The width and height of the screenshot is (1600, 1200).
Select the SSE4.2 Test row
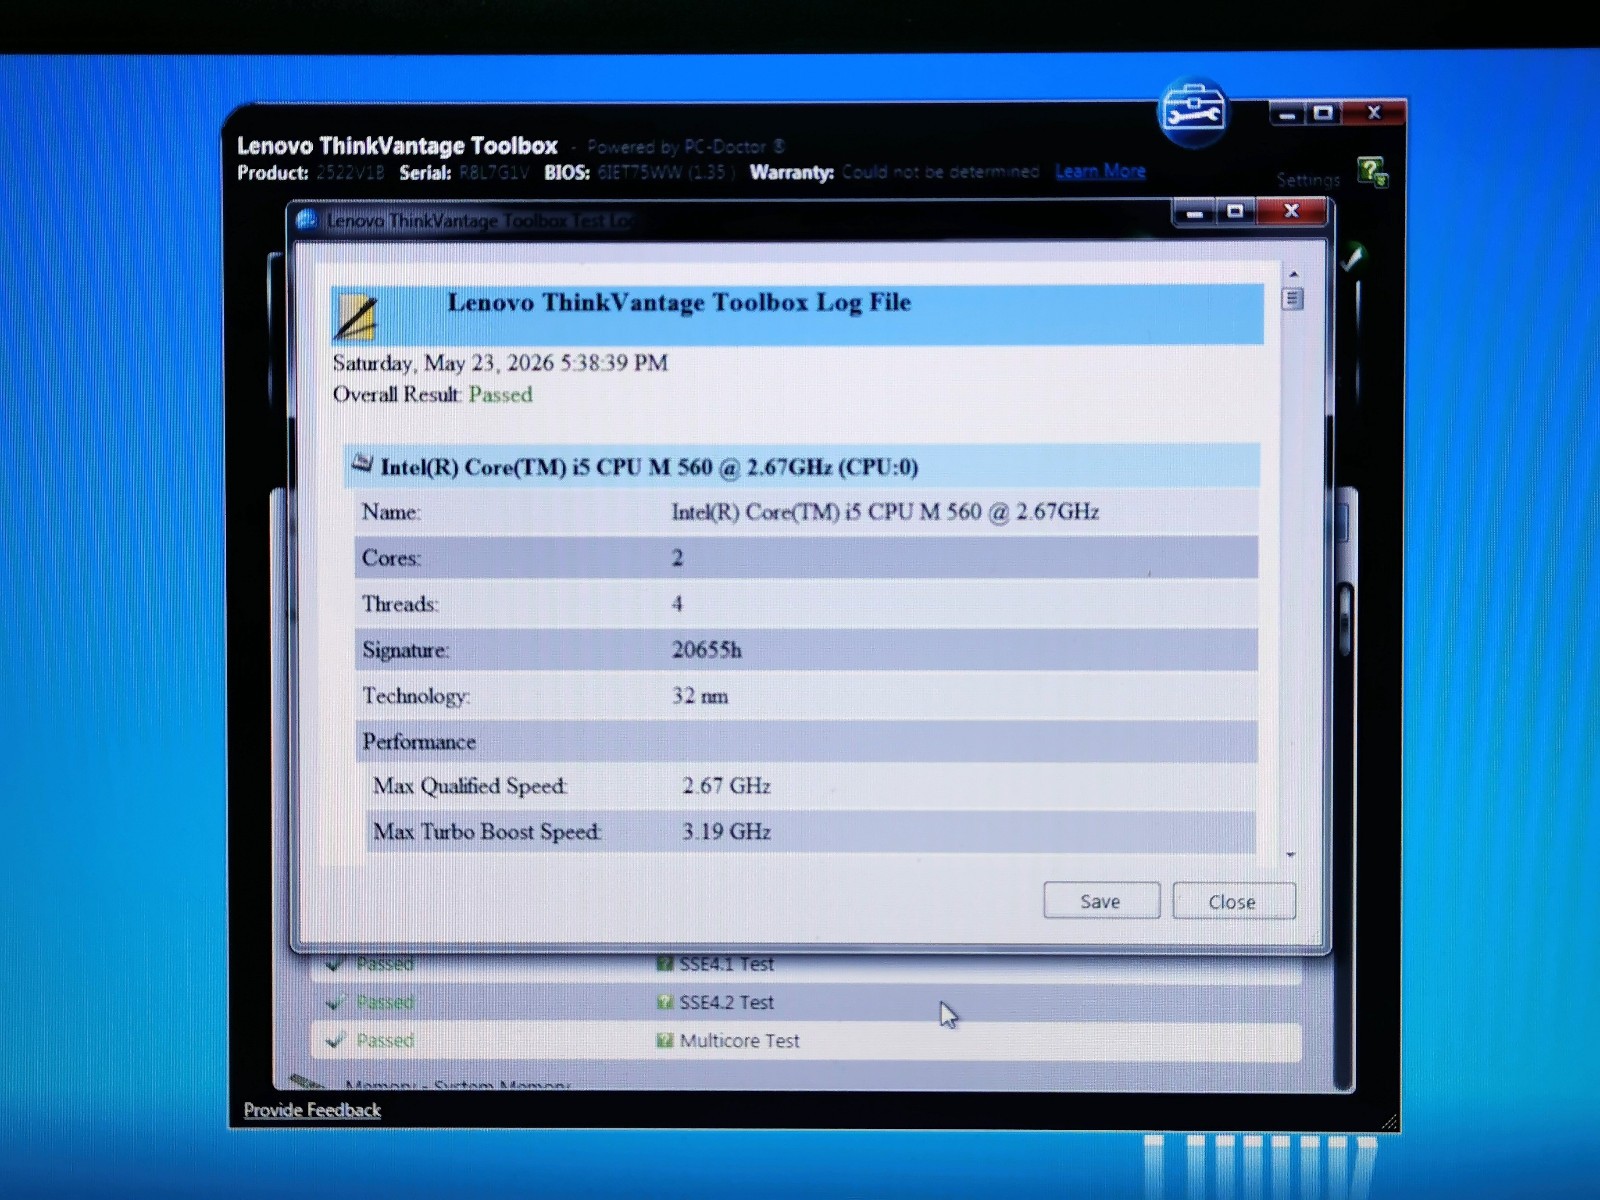[x=806, y=1002]
